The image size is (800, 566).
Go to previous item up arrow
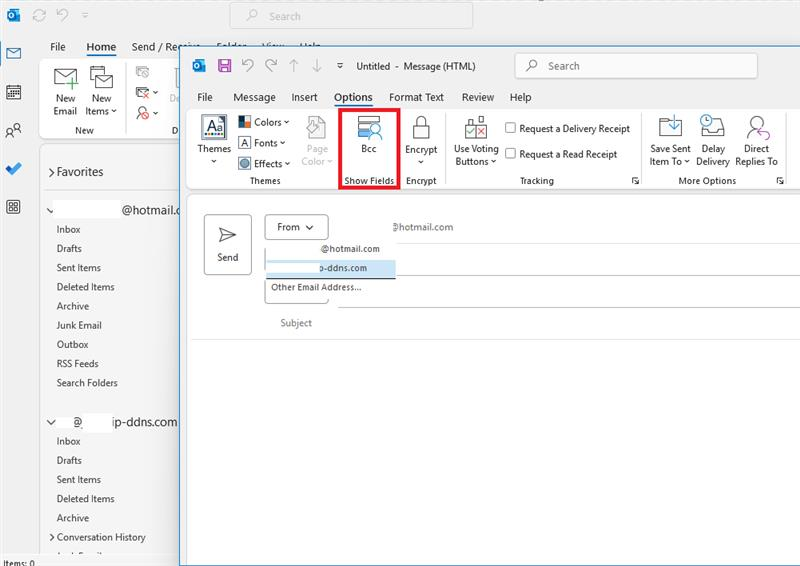[294, 65]
